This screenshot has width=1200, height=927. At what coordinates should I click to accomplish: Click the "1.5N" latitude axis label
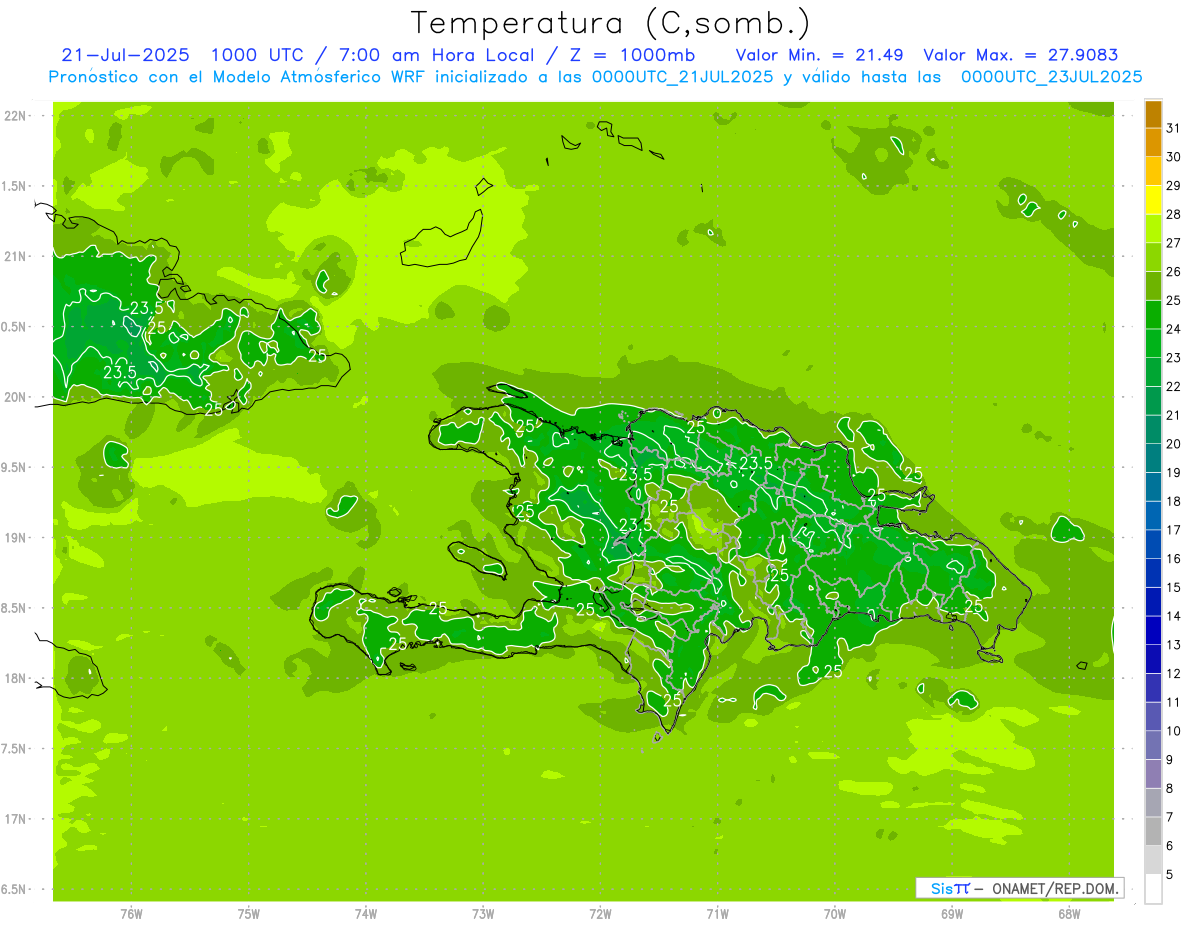pos(15,186)
